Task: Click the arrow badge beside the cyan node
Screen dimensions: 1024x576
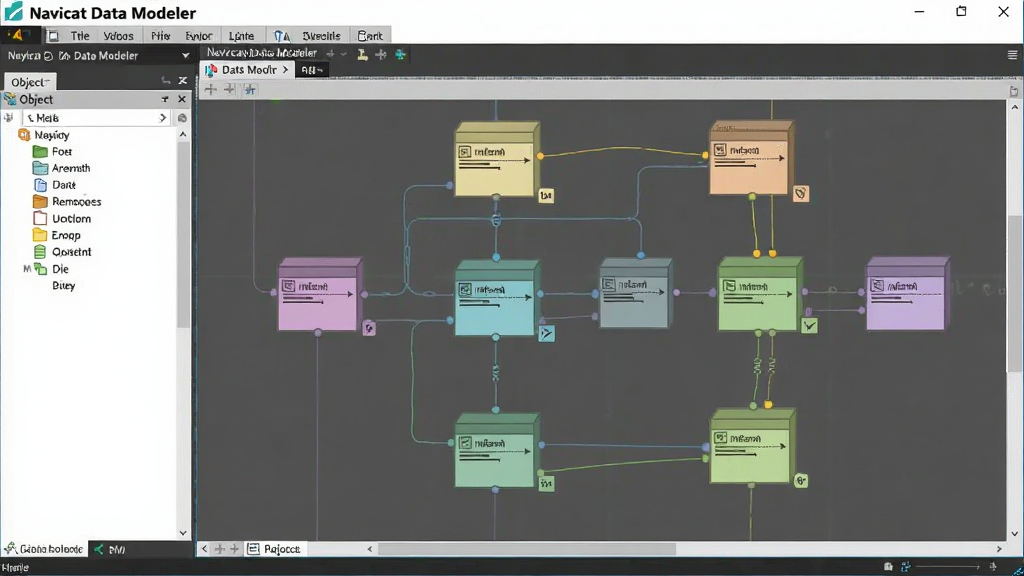Action: [547, 334]
